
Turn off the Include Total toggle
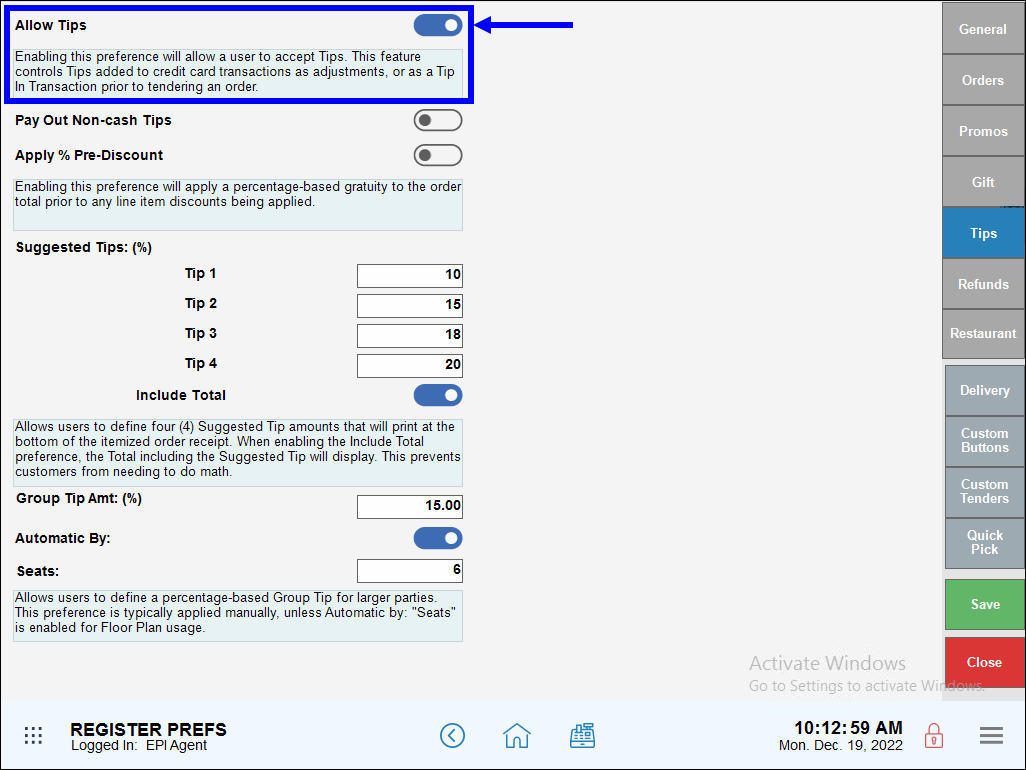tap(438, 395)
